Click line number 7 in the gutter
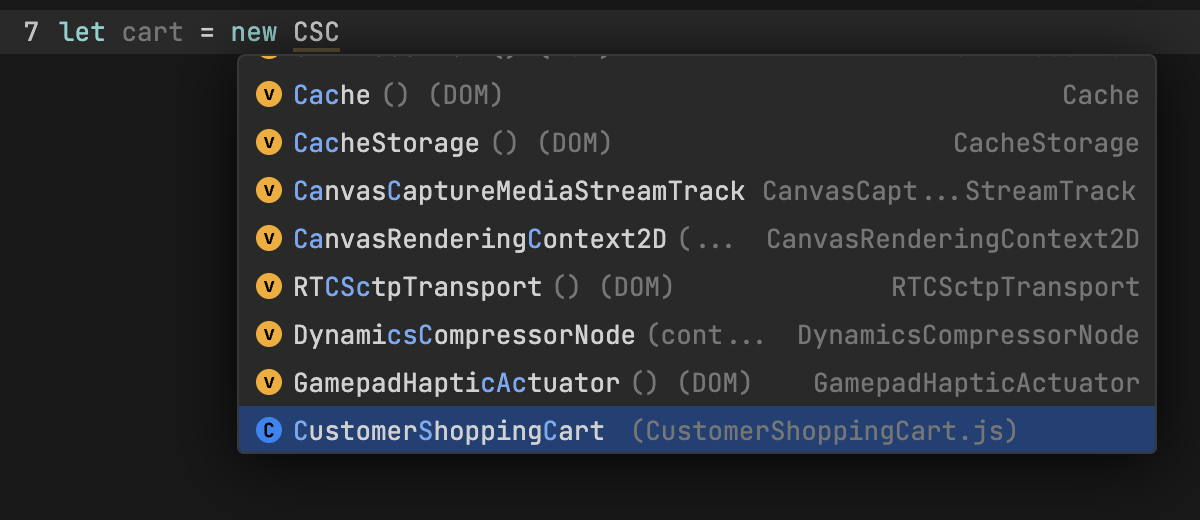 click(x=31, y=32)
